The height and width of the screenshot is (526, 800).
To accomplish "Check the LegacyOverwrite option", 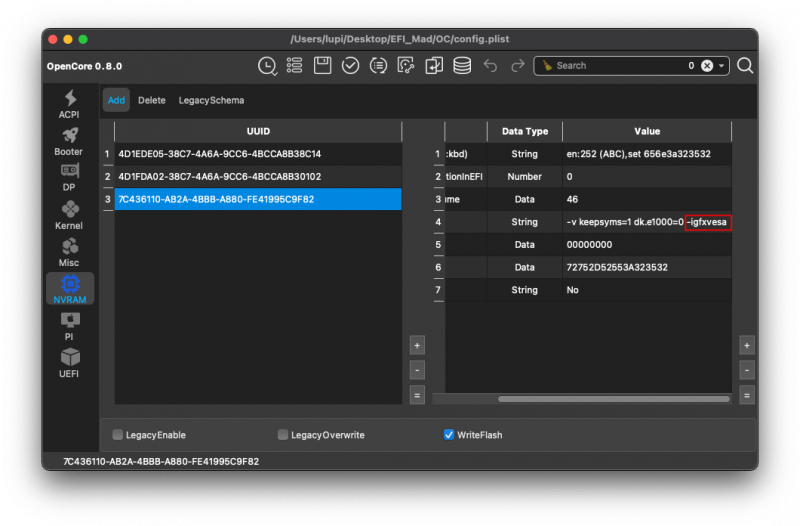I will [284, 435].
